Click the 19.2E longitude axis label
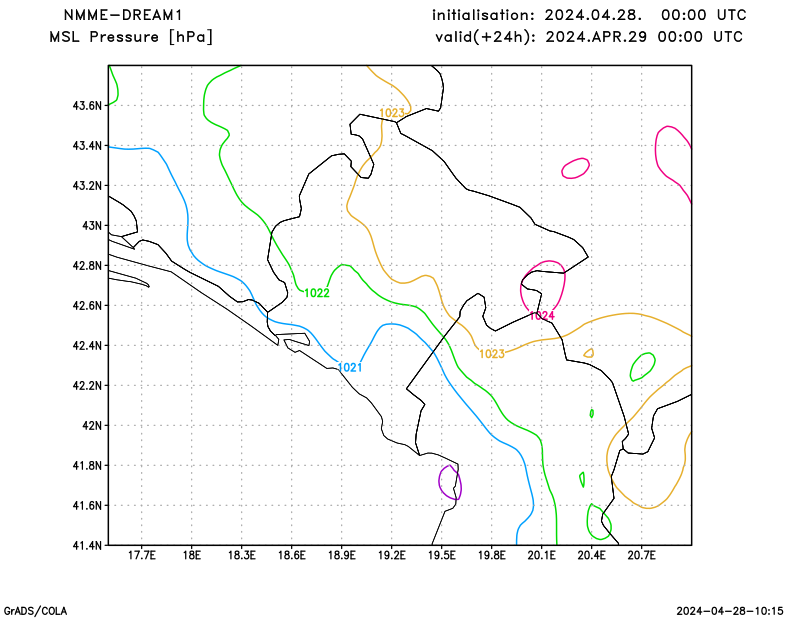Image resolution: width=800 pixels, height=618 pixels. (392, 555)
